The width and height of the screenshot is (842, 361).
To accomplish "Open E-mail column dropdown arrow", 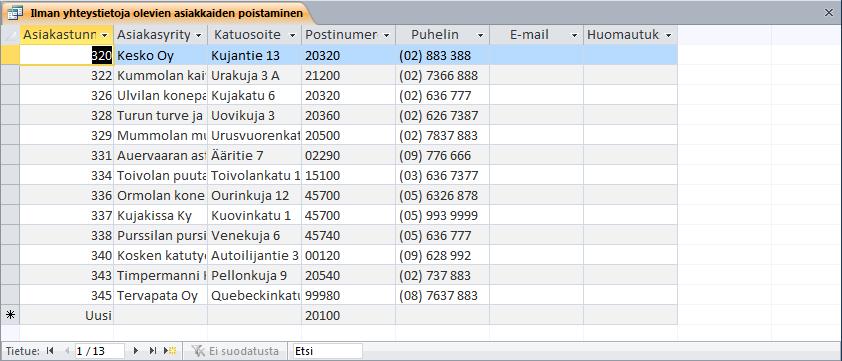I will point(575,35).
